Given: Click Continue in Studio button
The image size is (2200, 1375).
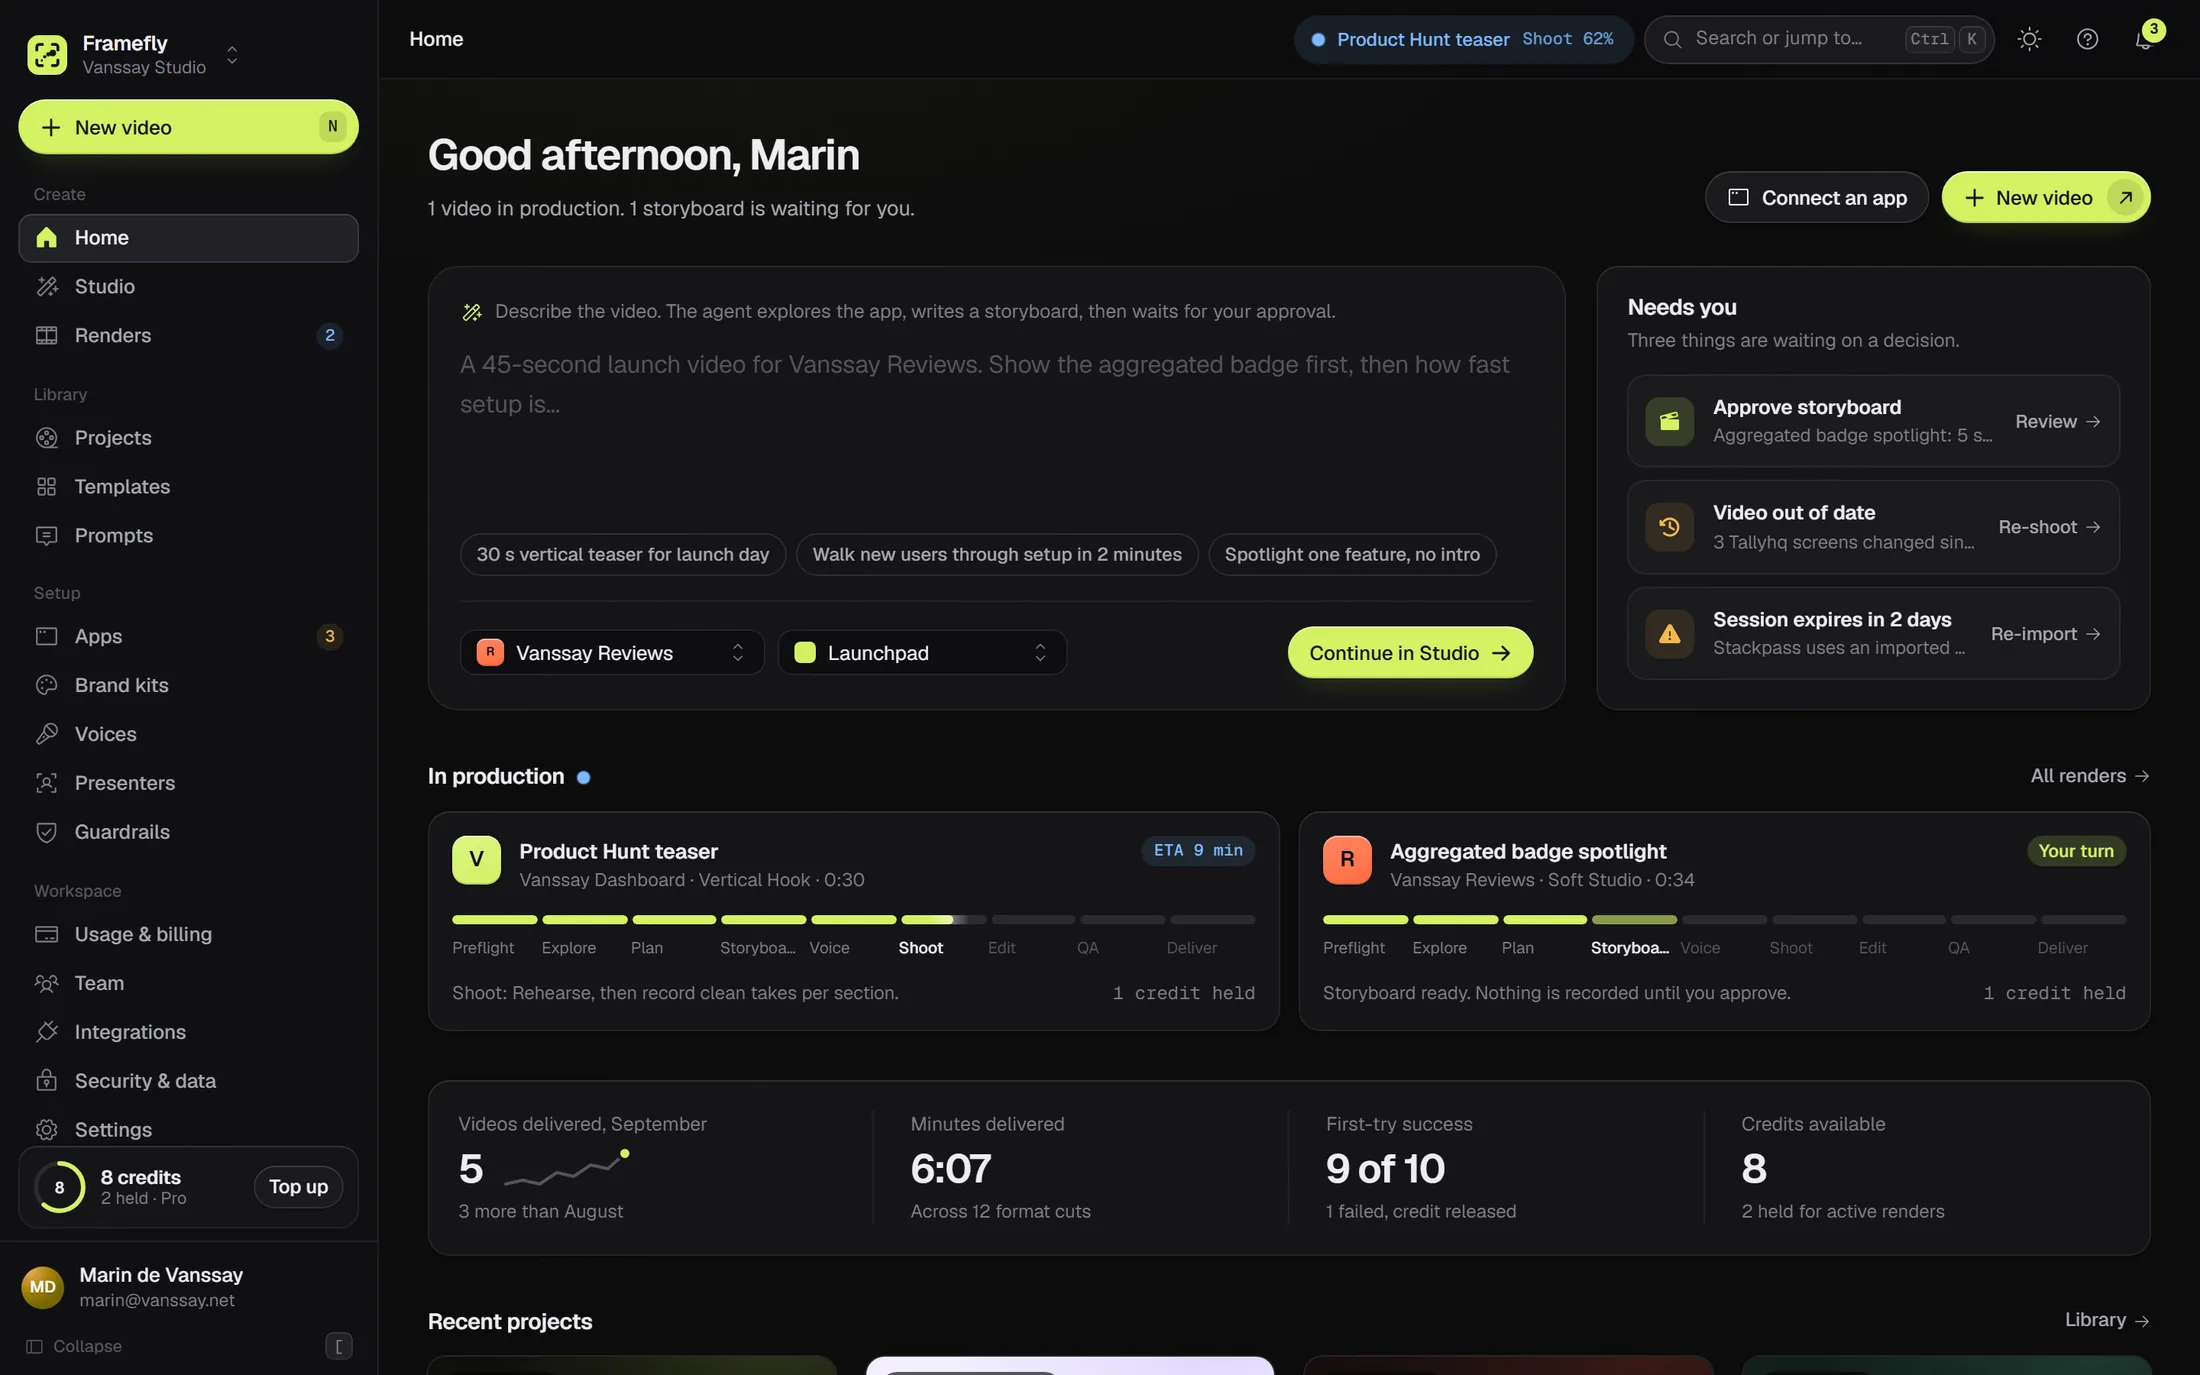Looking at the screenshot, I should point(1410,652).
